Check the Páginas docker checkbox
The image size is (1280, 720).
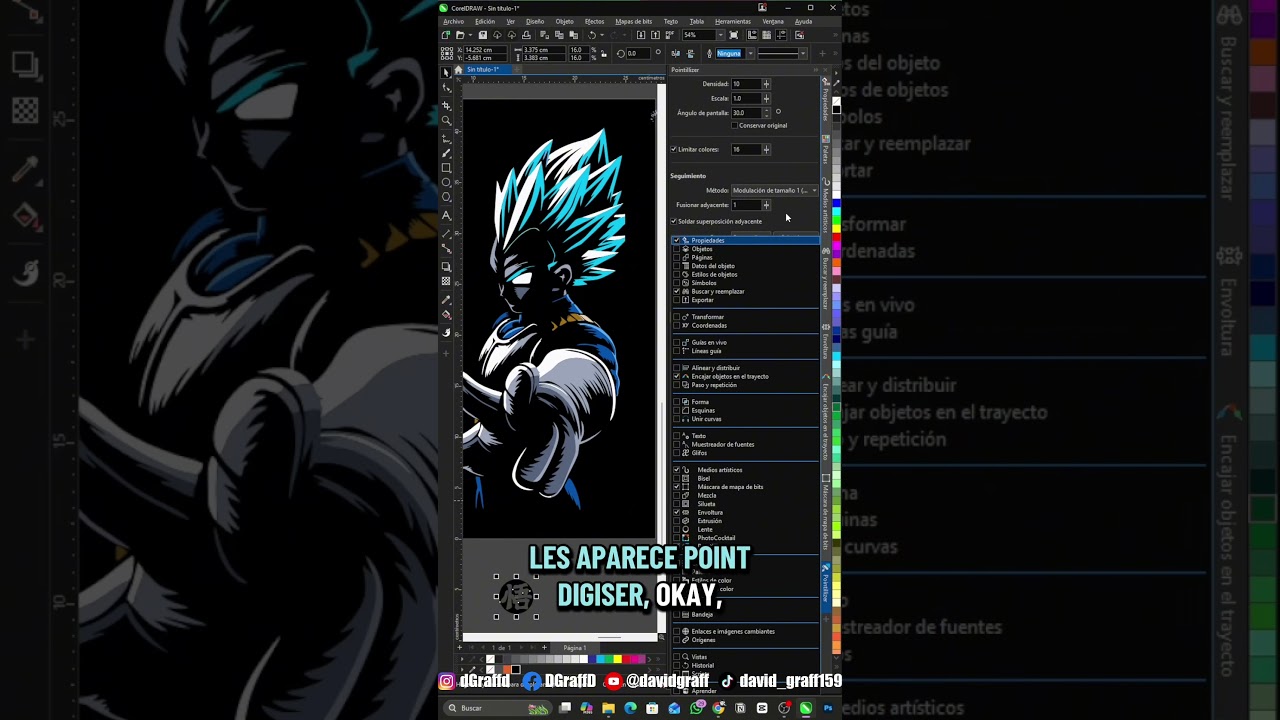click(676, 257)
